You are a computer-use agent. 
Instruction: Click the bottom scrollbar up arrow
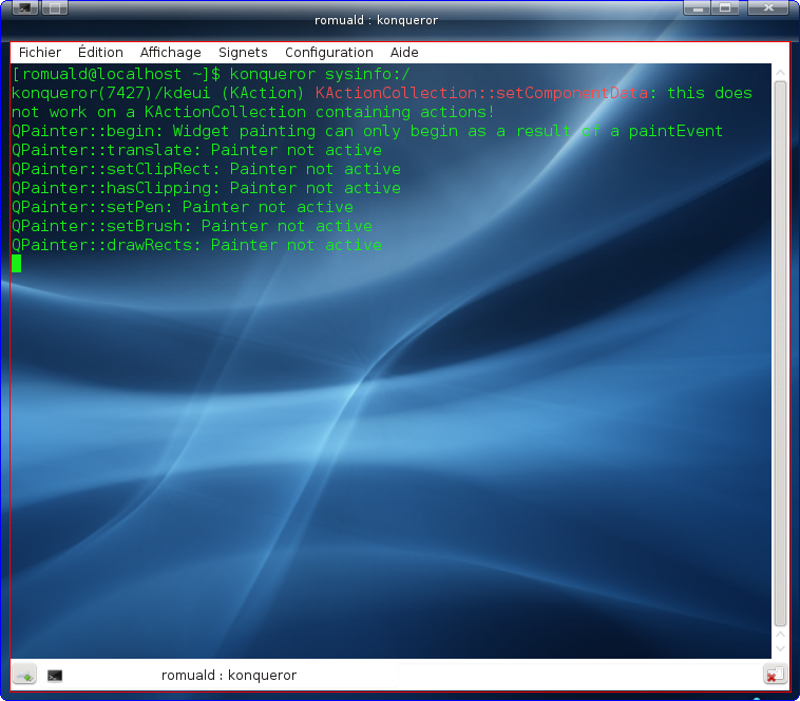pyautogui.click(x=780, y=634)
